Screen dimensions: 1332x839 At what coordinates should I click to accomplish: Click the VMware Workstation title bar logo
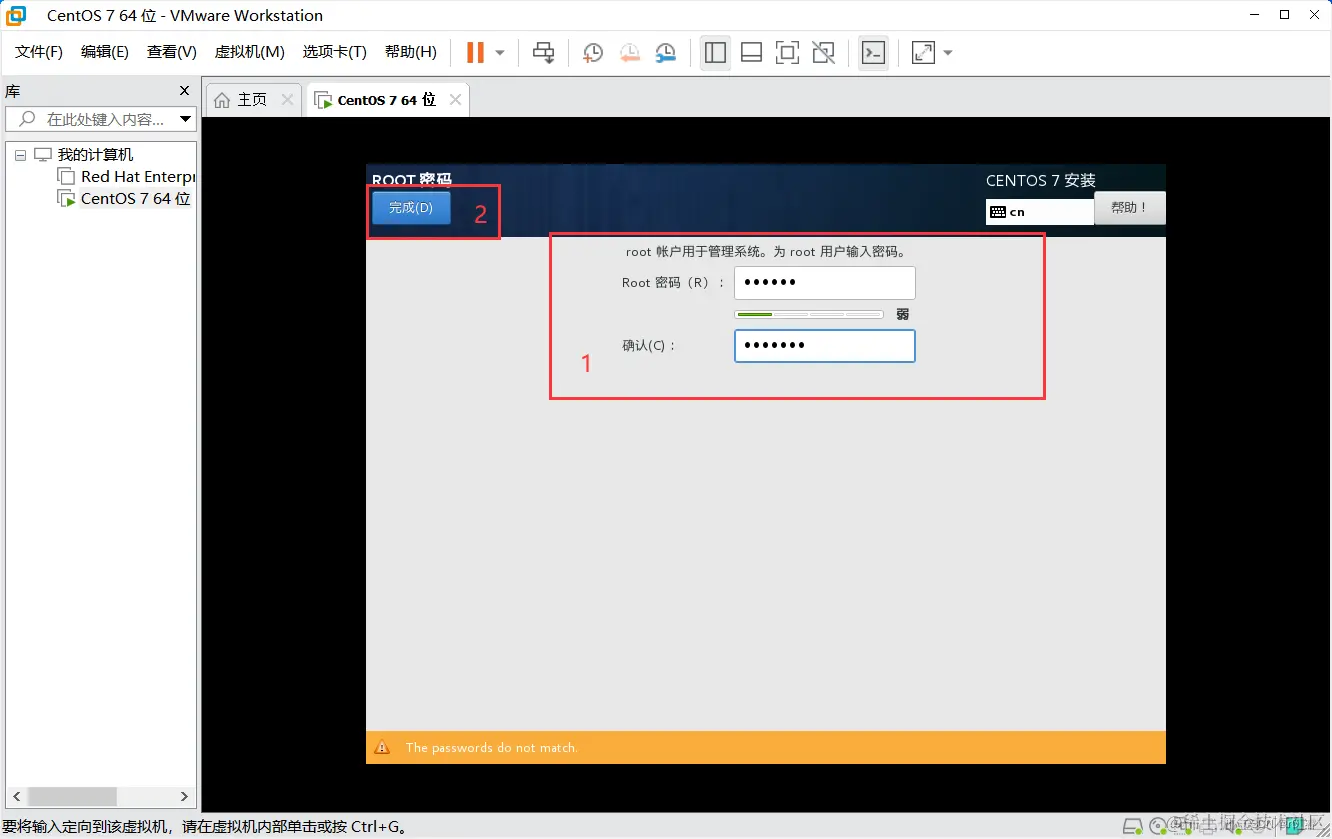click(17, 15)
